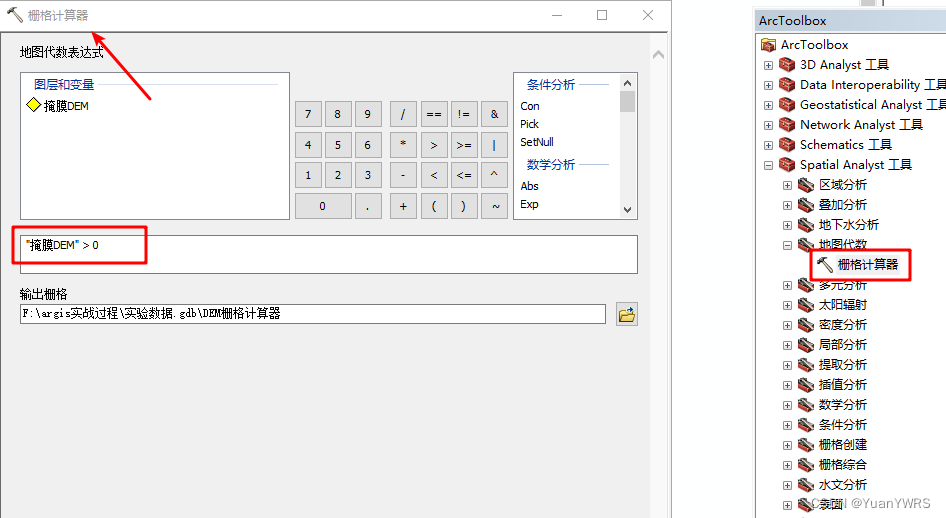Click the greater-than operator button
This screenshot has width=946, height=518.
point(434,145)
